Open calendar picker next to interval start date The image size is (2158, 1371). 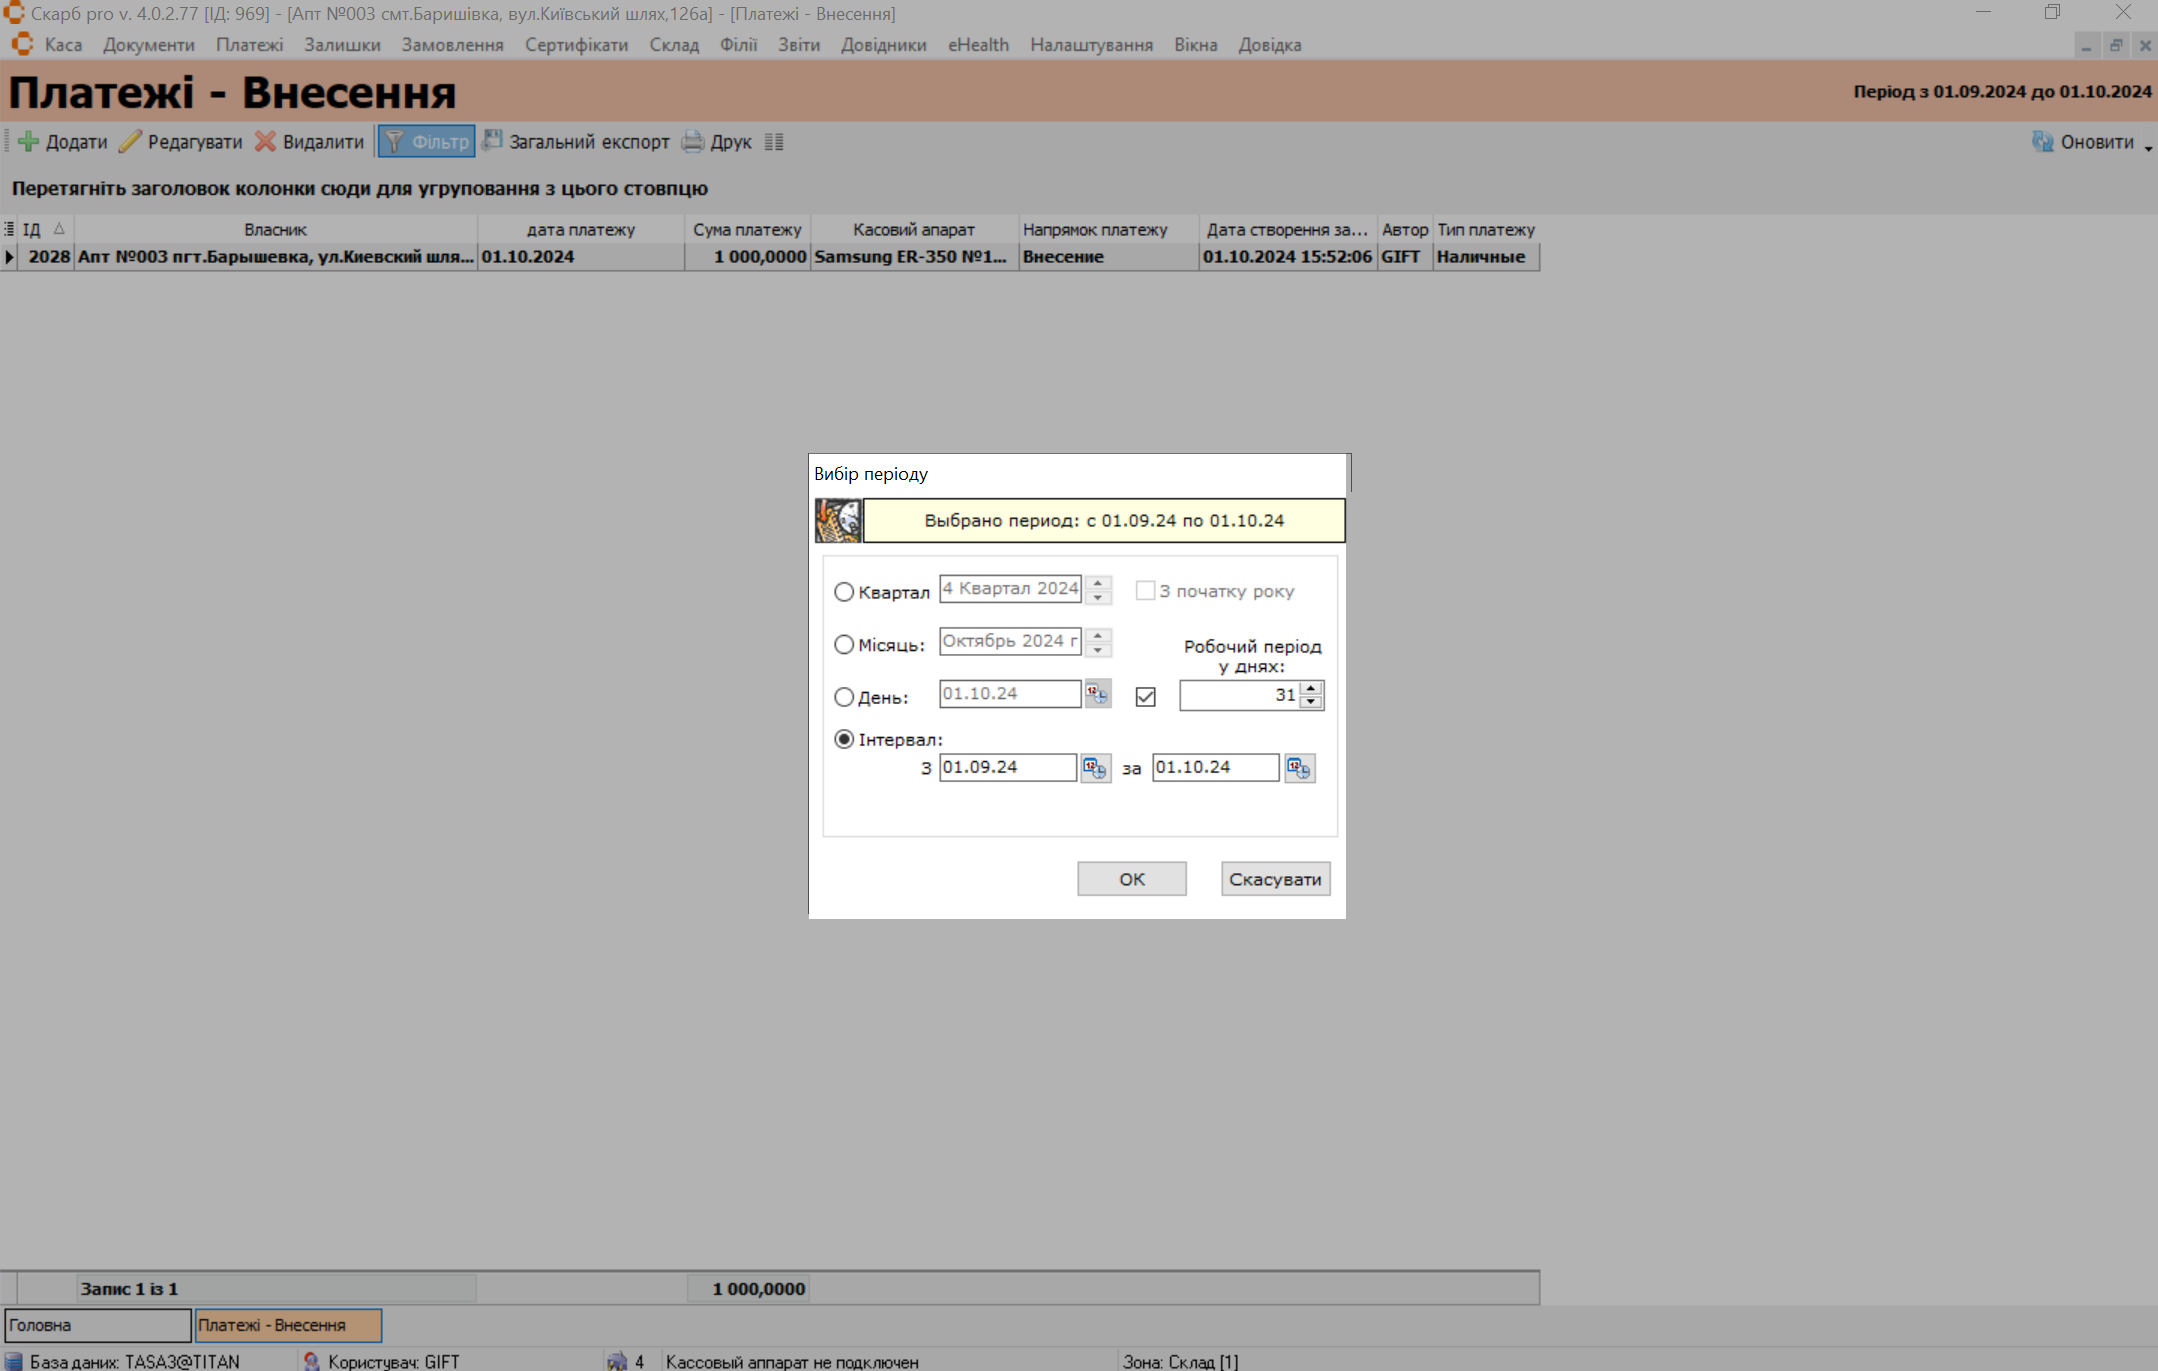tap(1095, 768)
